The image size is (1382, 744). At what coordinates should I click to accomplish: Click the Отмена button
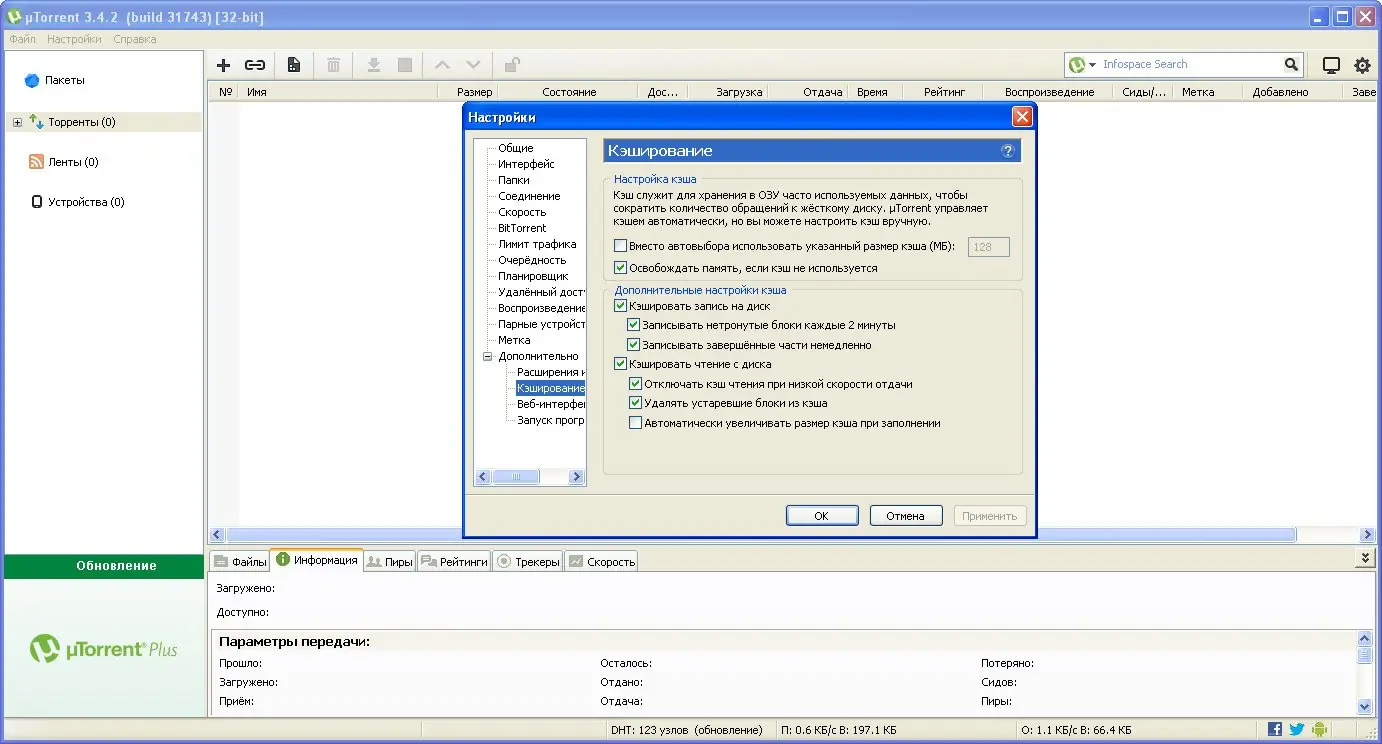(x=906, y=515)
